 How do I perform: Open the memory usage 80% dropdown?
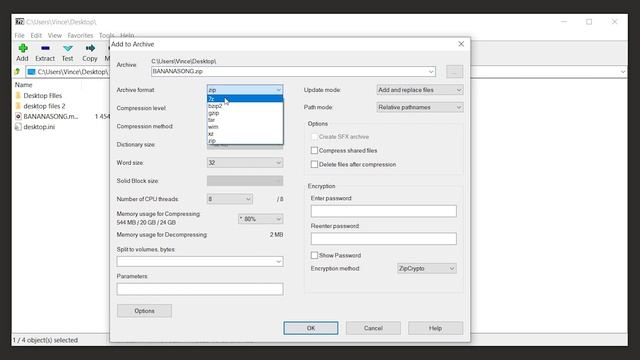click(260, 219)
